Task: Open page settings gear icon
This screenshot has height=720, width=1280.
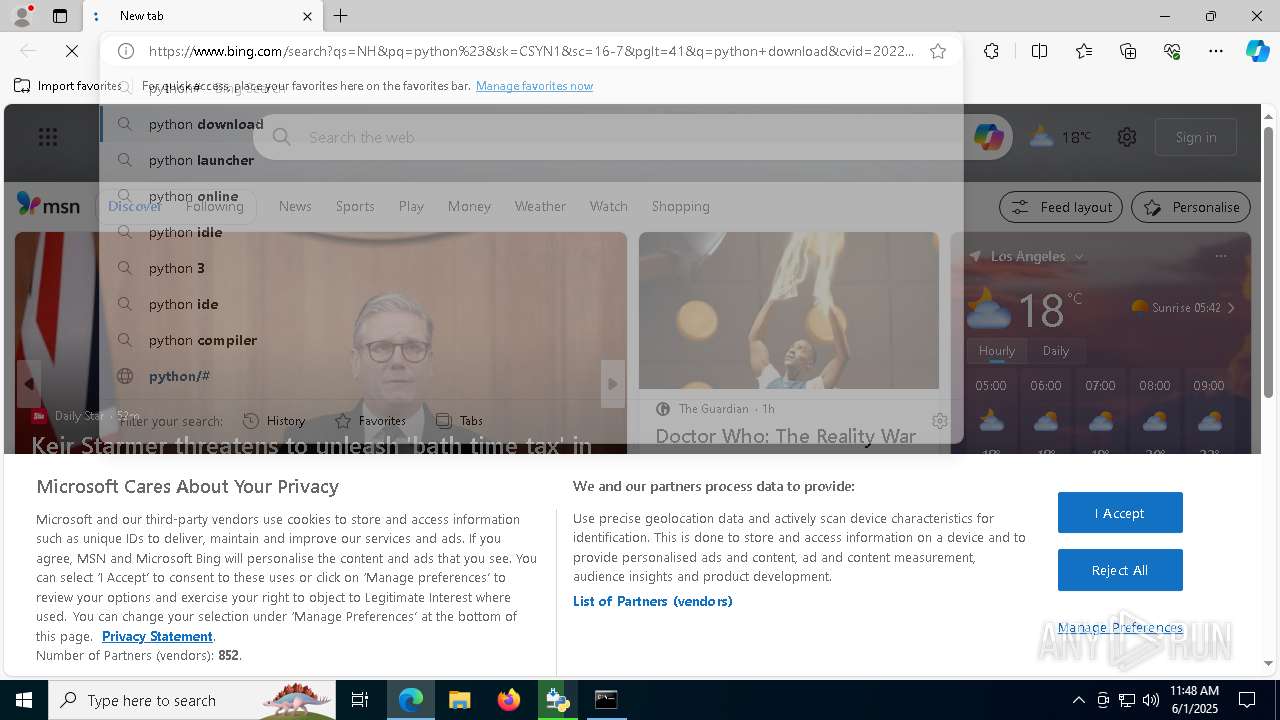Action: point(1127,137)
